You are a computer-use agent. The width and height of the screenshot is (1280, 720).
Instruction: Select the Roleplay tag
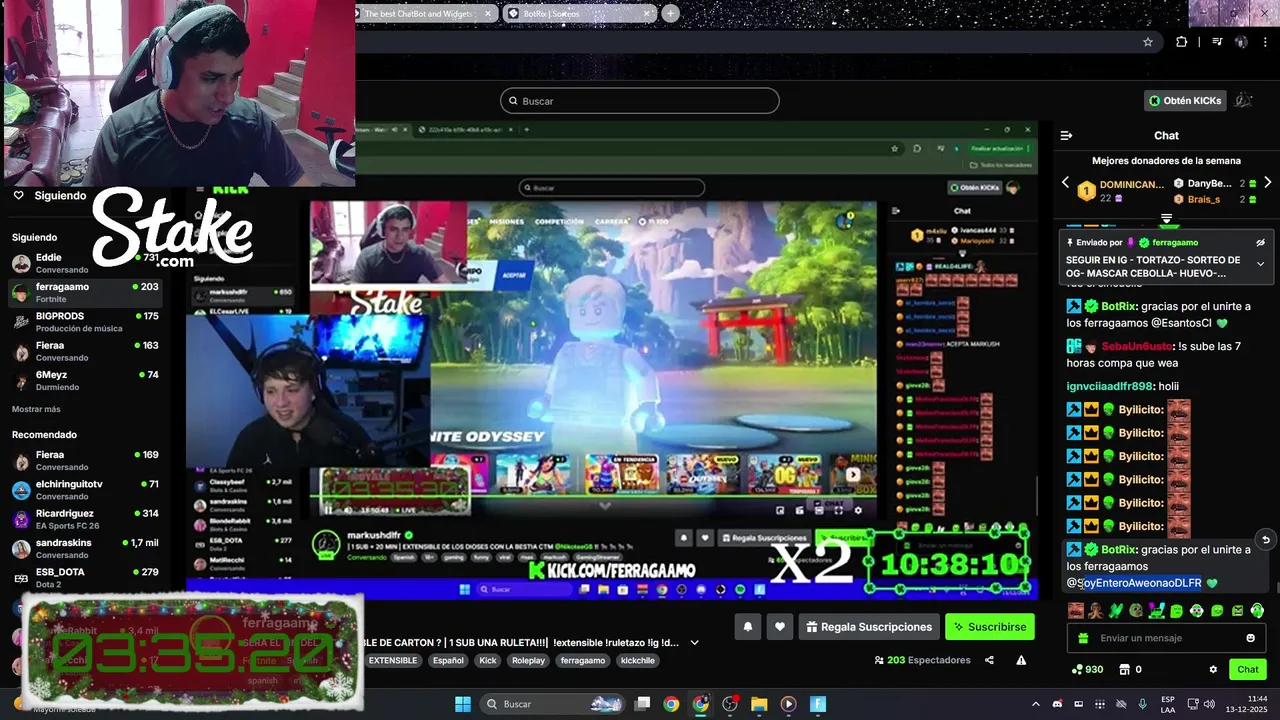[528, 660]
